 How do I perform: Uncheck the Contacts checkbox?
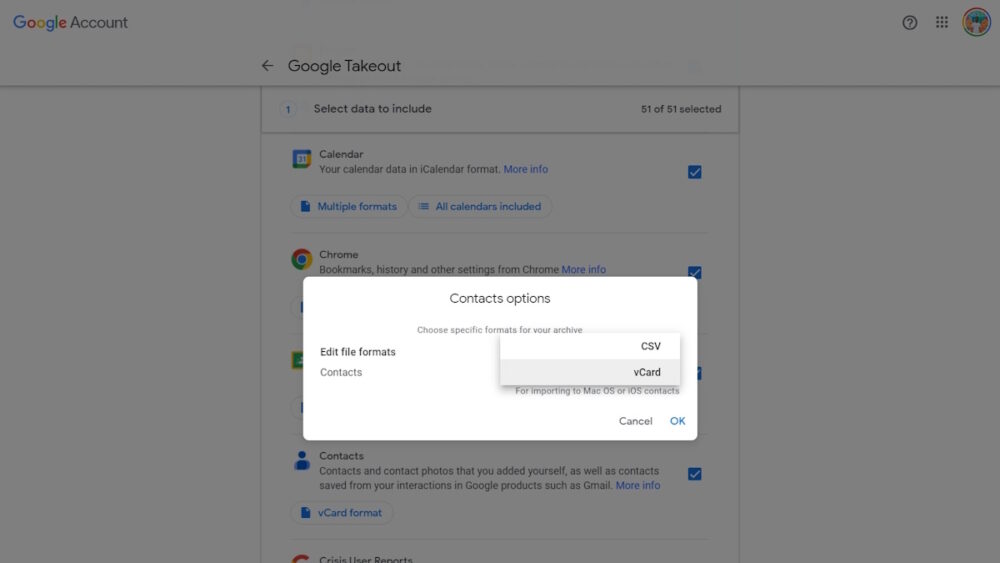695,474
